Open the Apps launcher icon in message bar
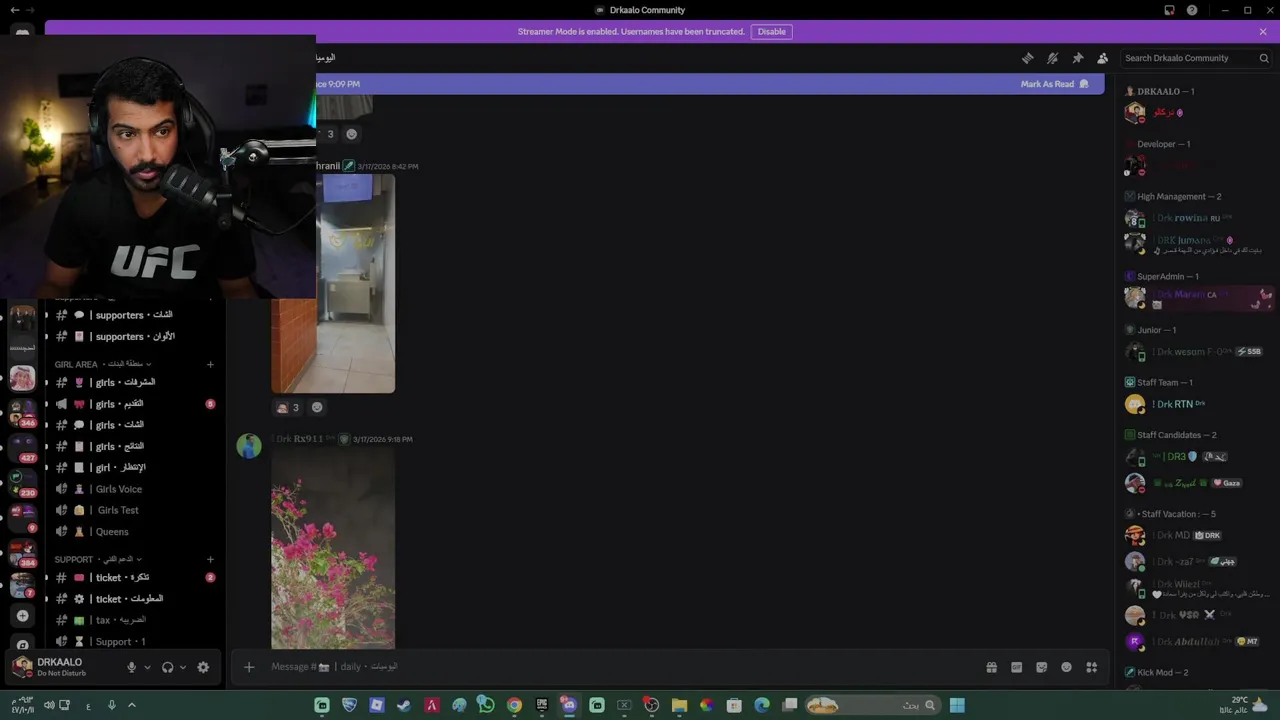The image size is (1280, 720). point(1091,667)
